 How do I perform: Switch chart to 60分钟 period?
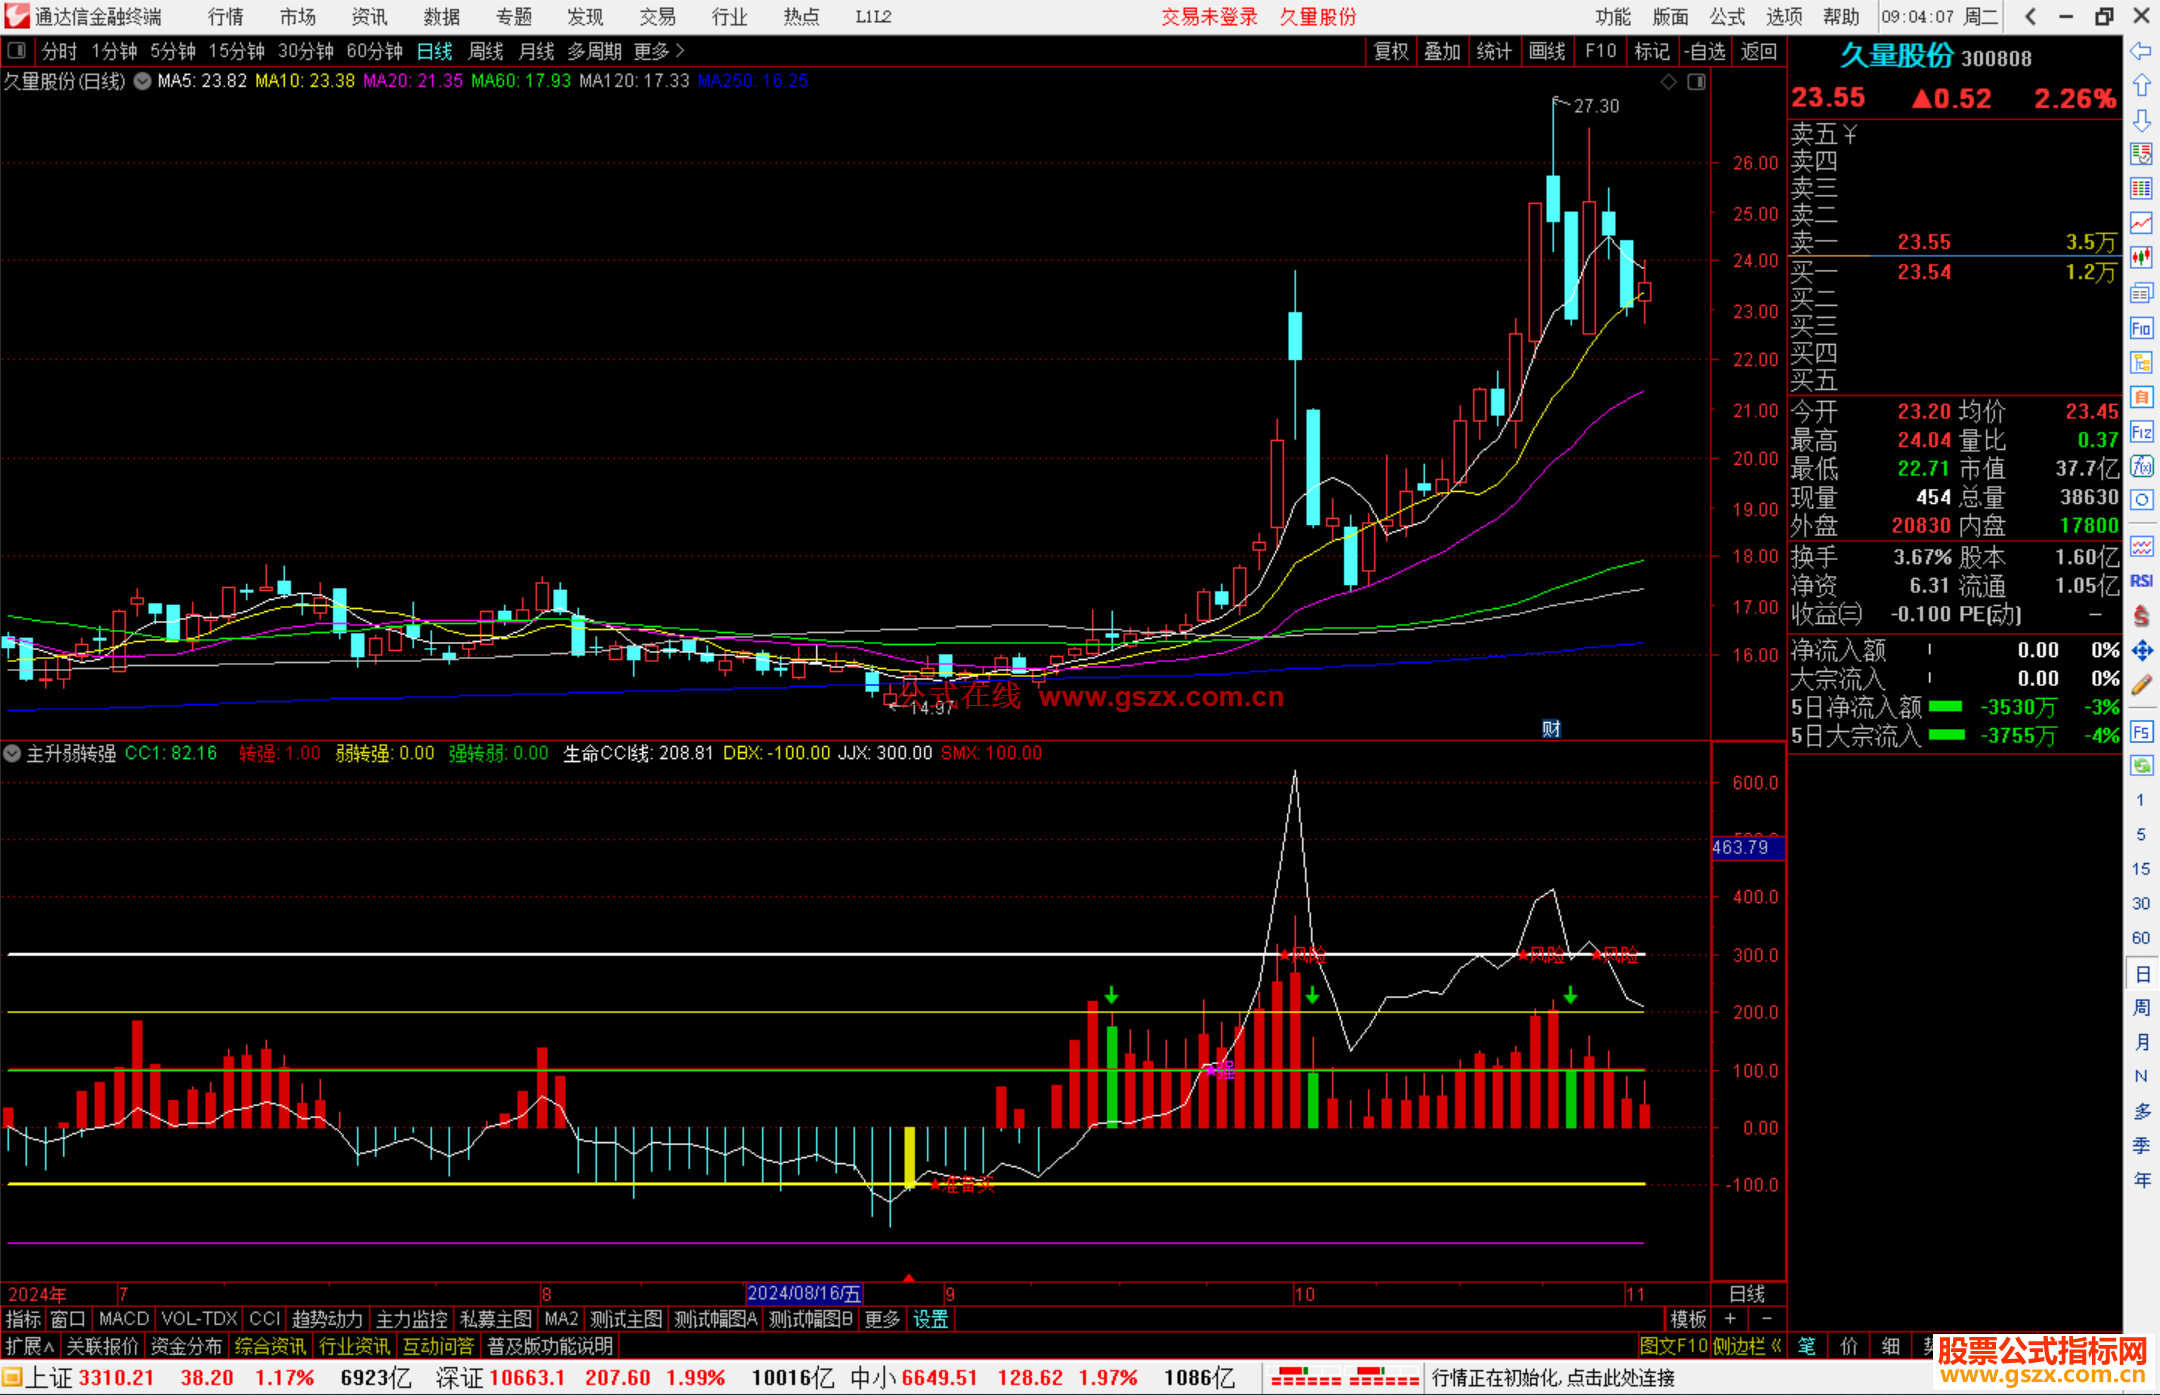374,51
